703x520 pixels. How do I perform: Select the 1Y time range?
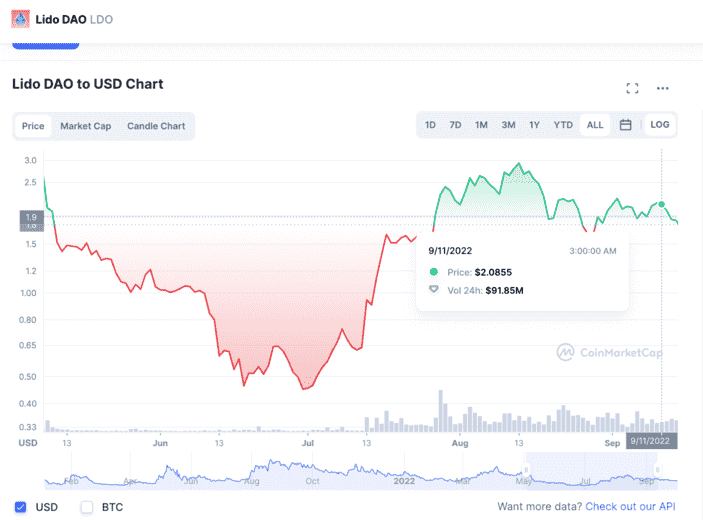tap(534, 125)
